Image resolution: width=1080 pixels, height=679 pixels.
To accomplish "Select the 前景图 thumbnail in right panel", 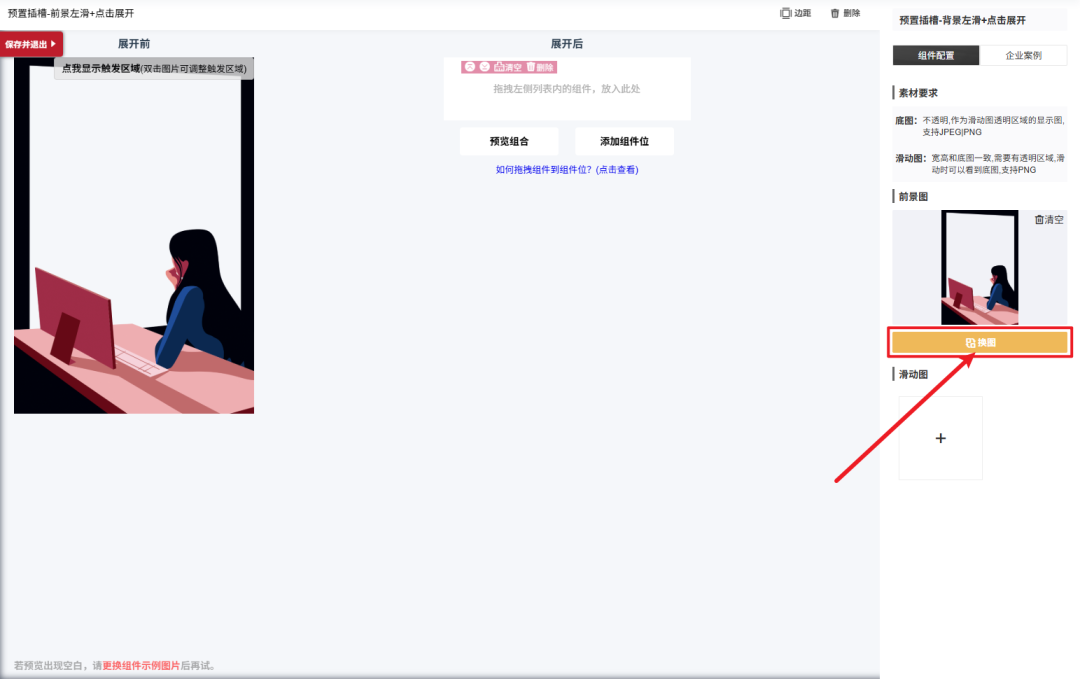I will pos(979,267).
